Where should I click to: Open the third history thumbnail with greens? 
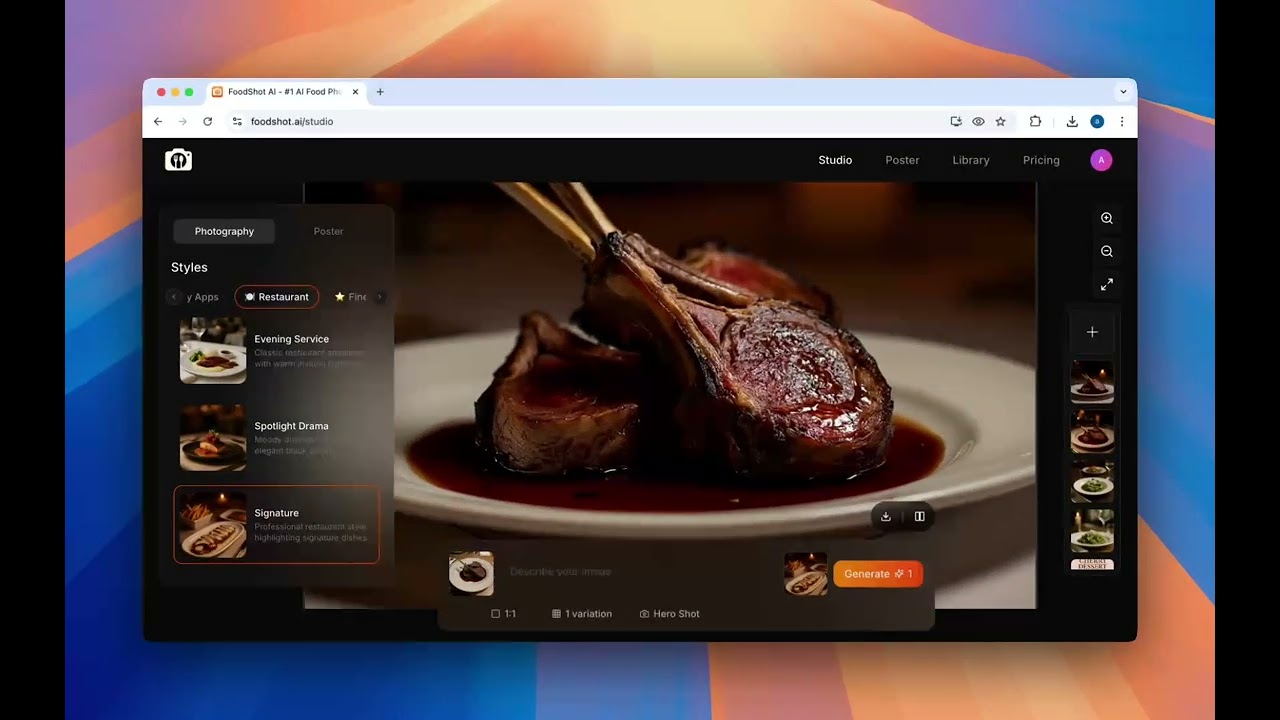tap(1092, 481)
